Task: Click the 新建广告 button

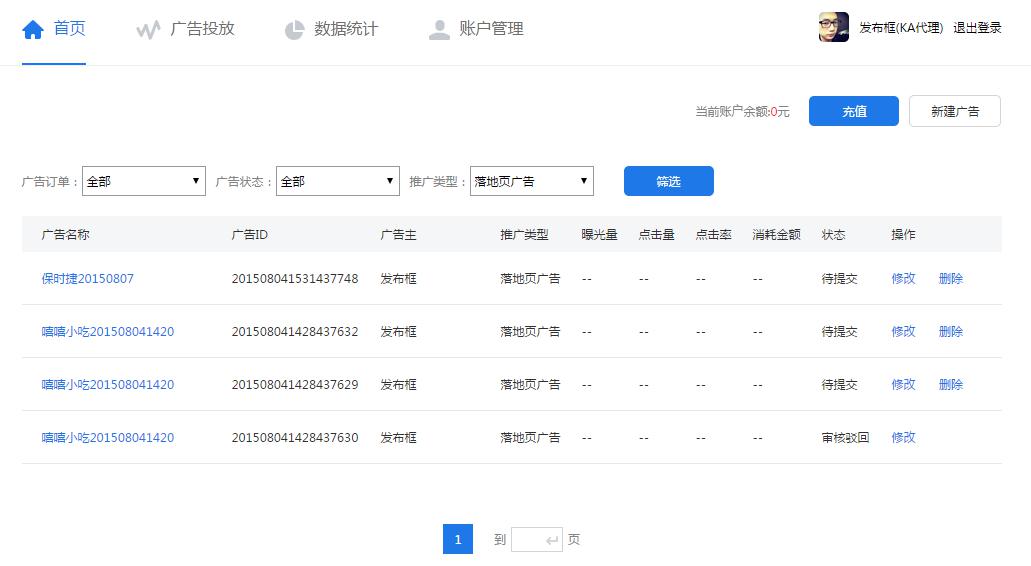Action: point(955,111)
